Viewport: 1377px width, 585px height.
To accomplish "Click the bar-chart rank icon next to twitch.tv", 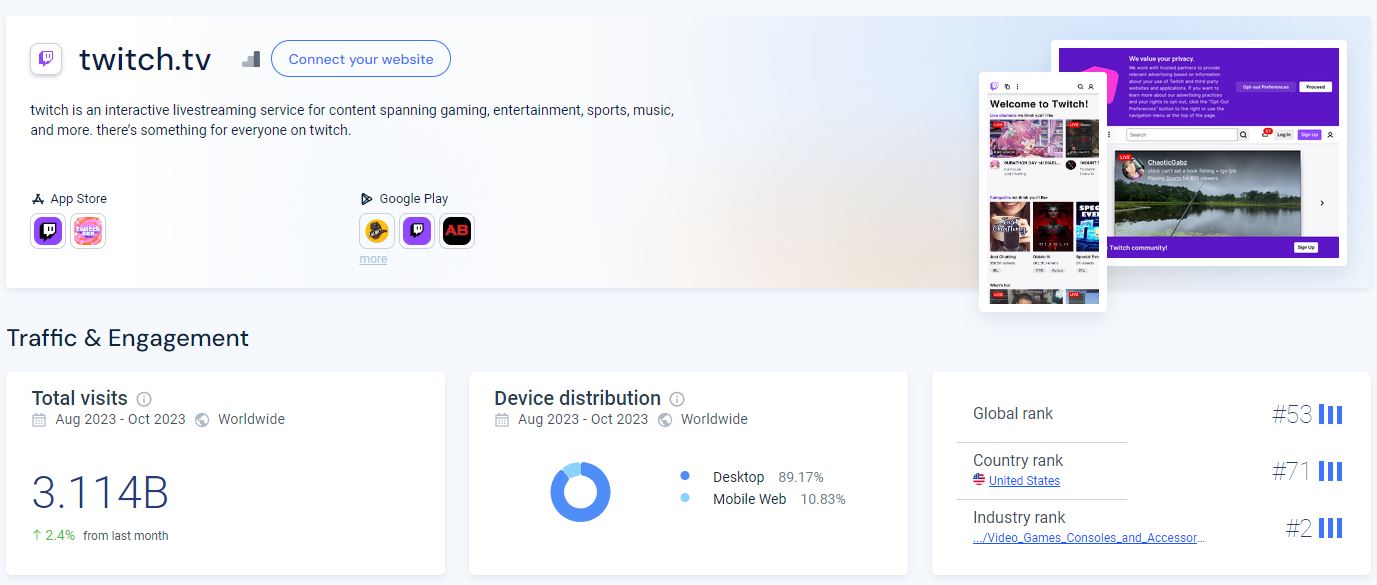I will tap(251, 59).
